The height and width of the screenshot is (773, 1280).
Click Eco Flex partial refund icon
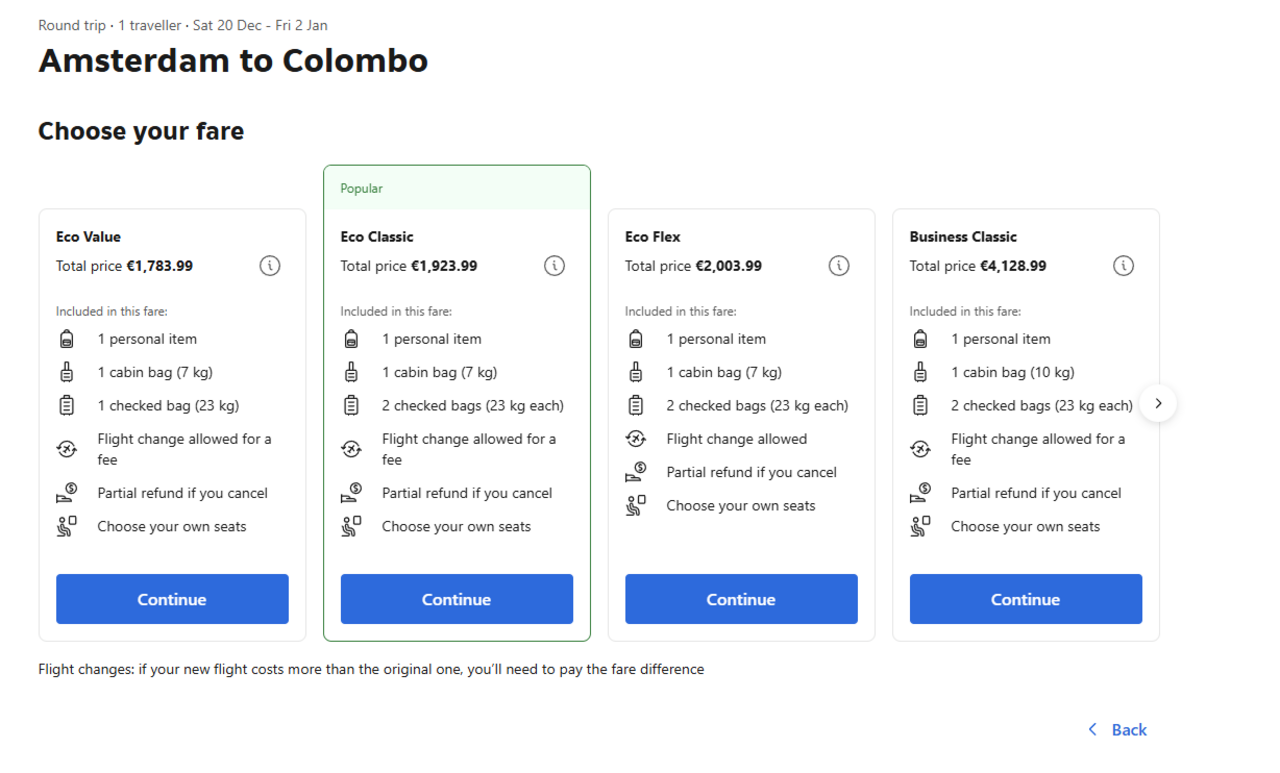click(635, 472)
